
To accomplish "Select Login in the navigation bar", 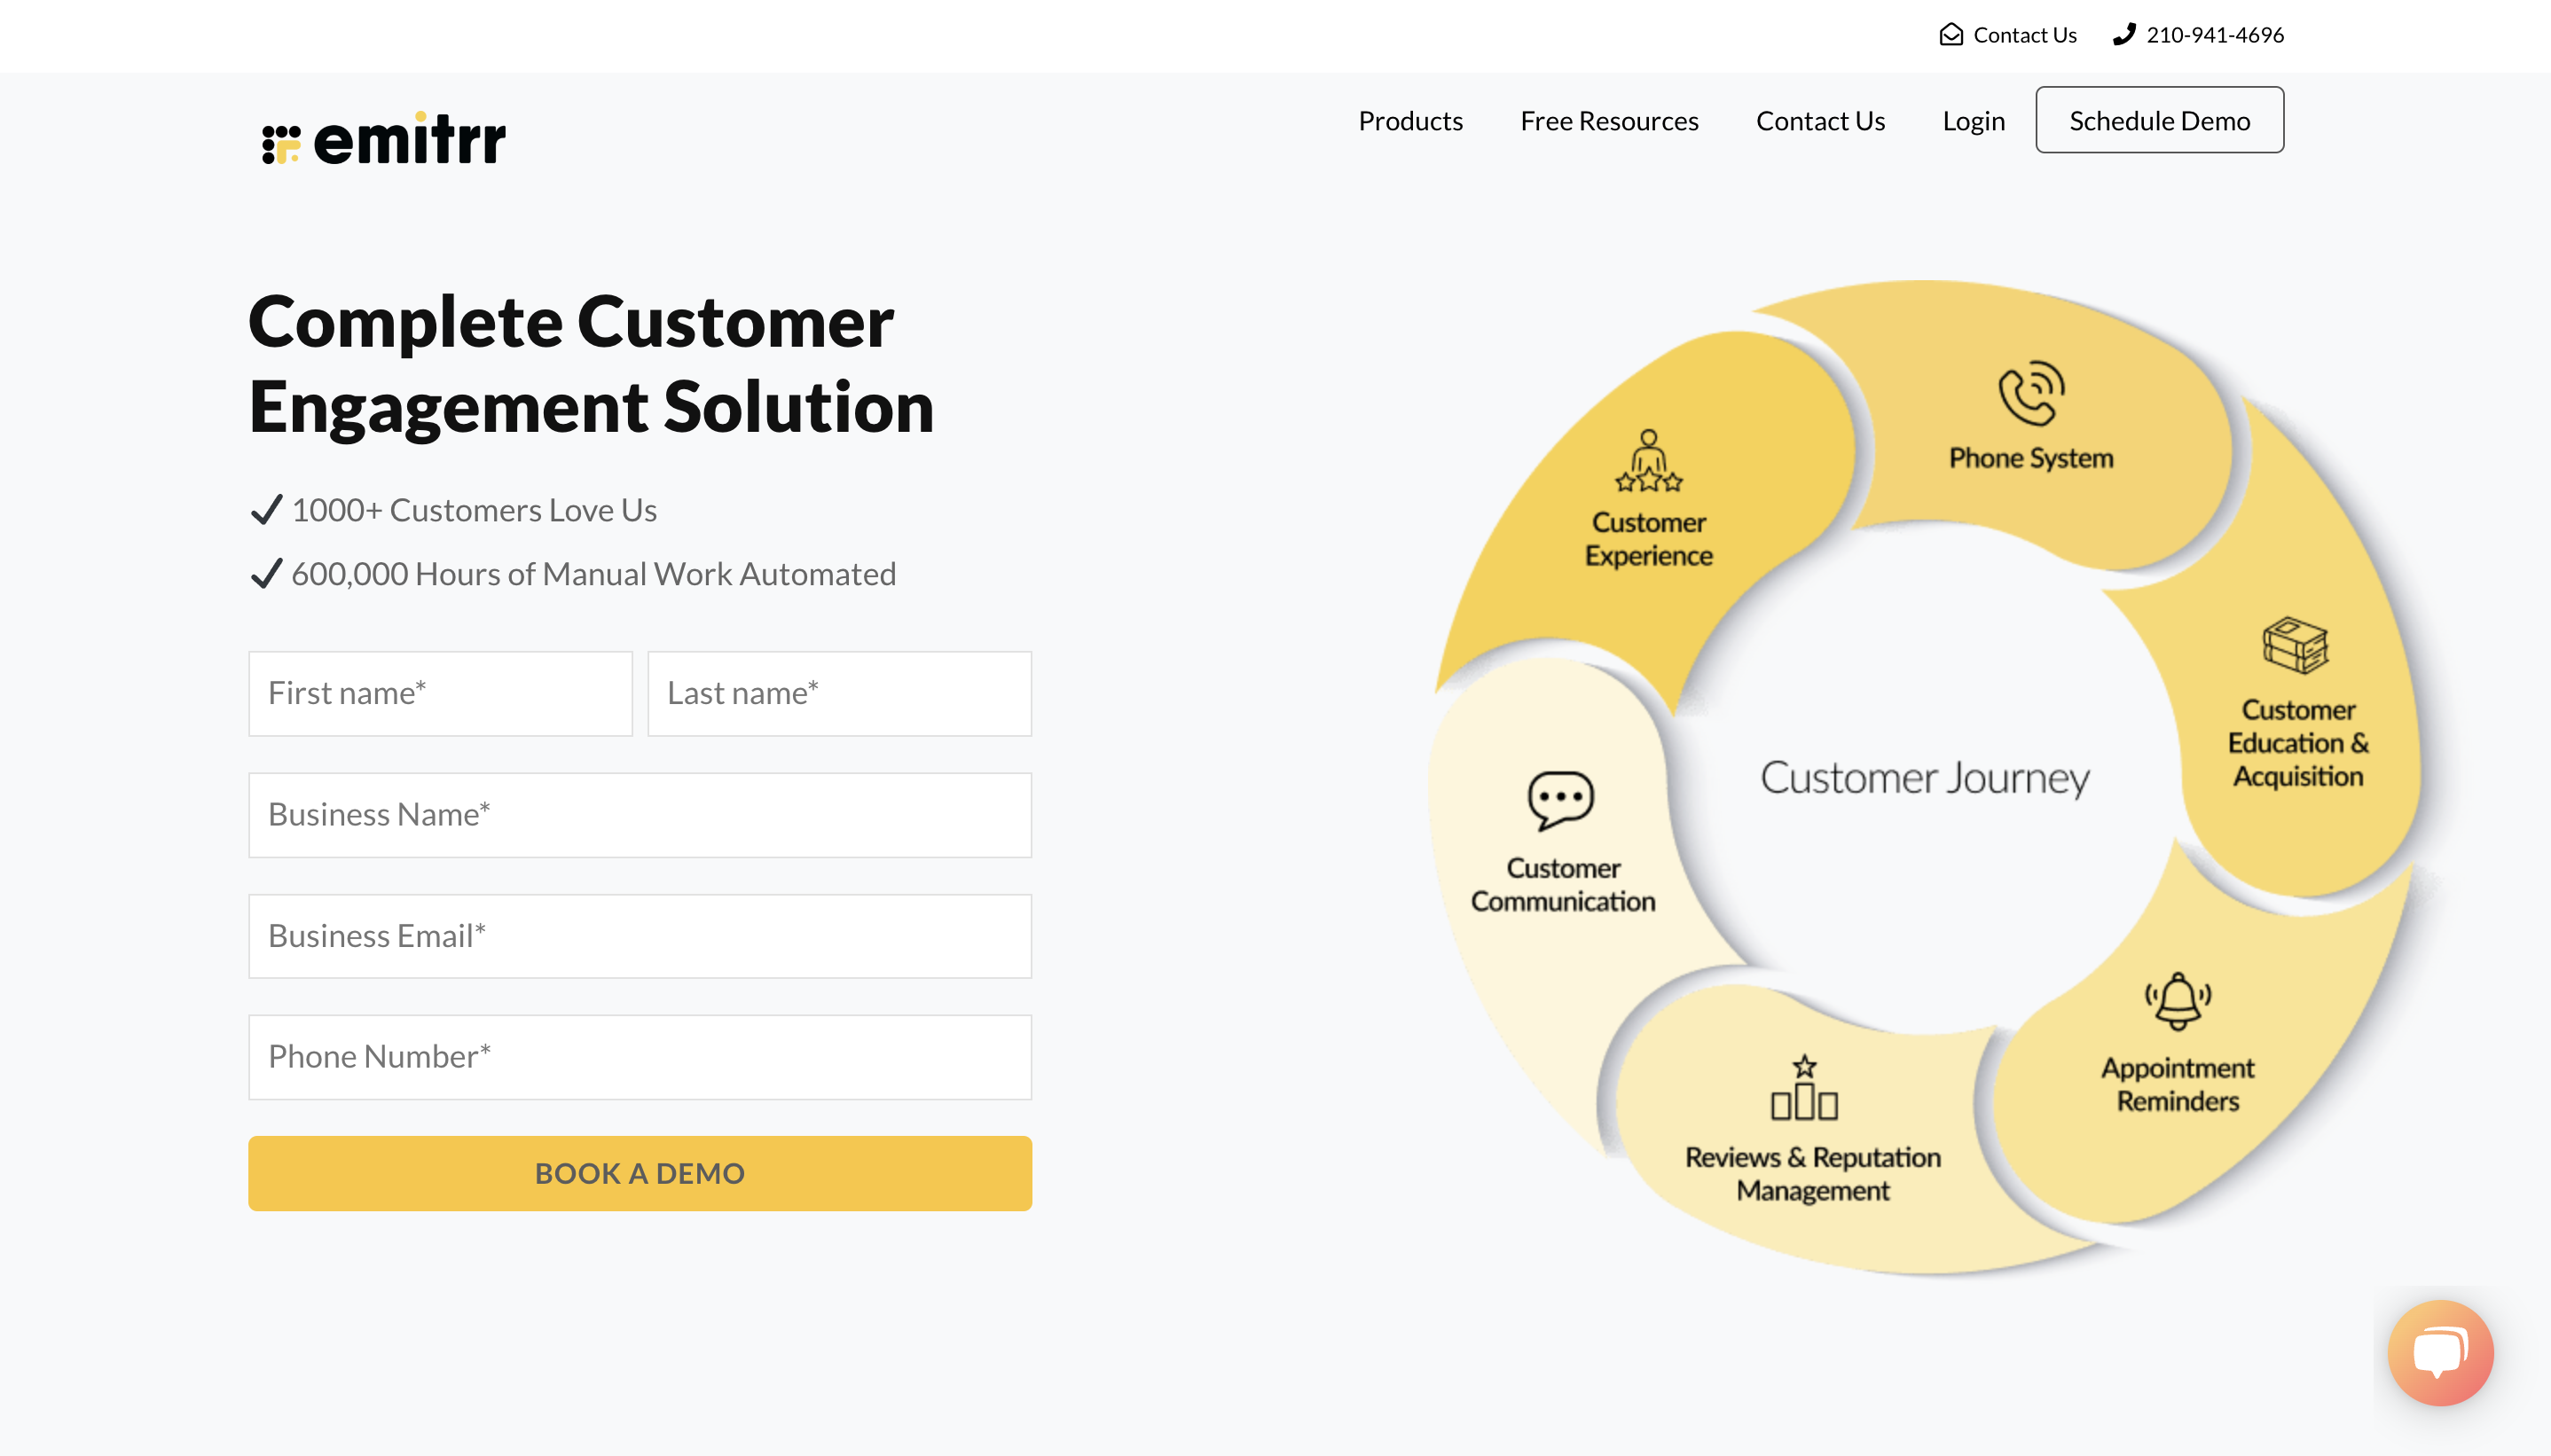I will pyautogui.click(x=1973, y=121).
